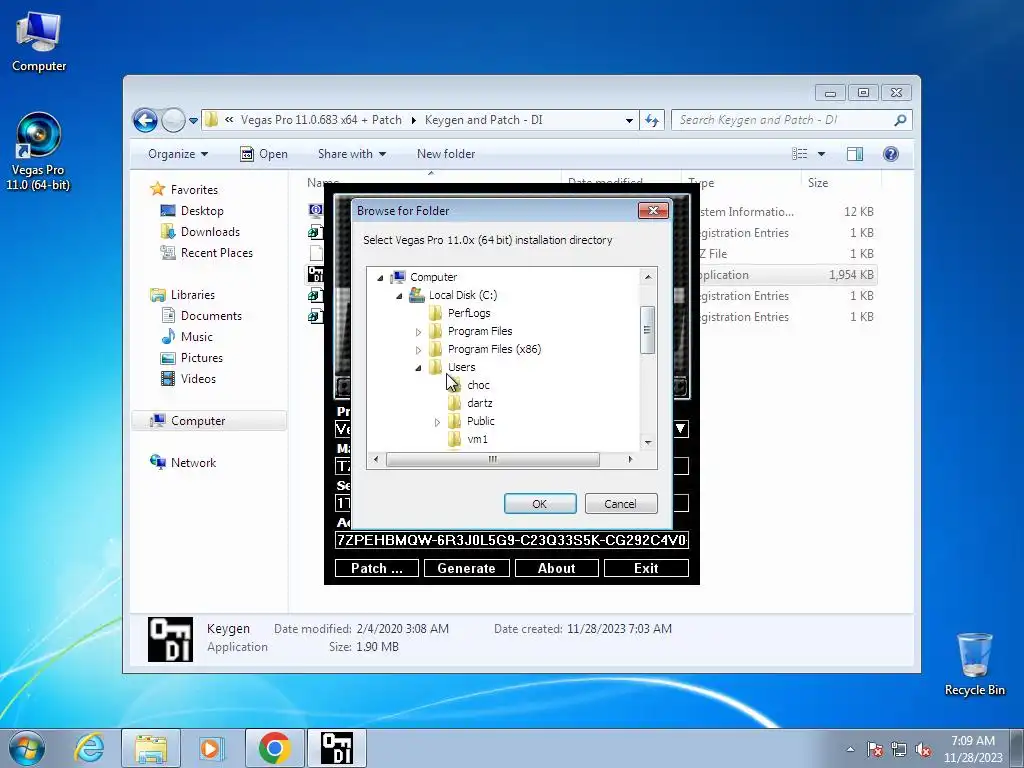Open the Recycle Bin icon

click(974, 664)
